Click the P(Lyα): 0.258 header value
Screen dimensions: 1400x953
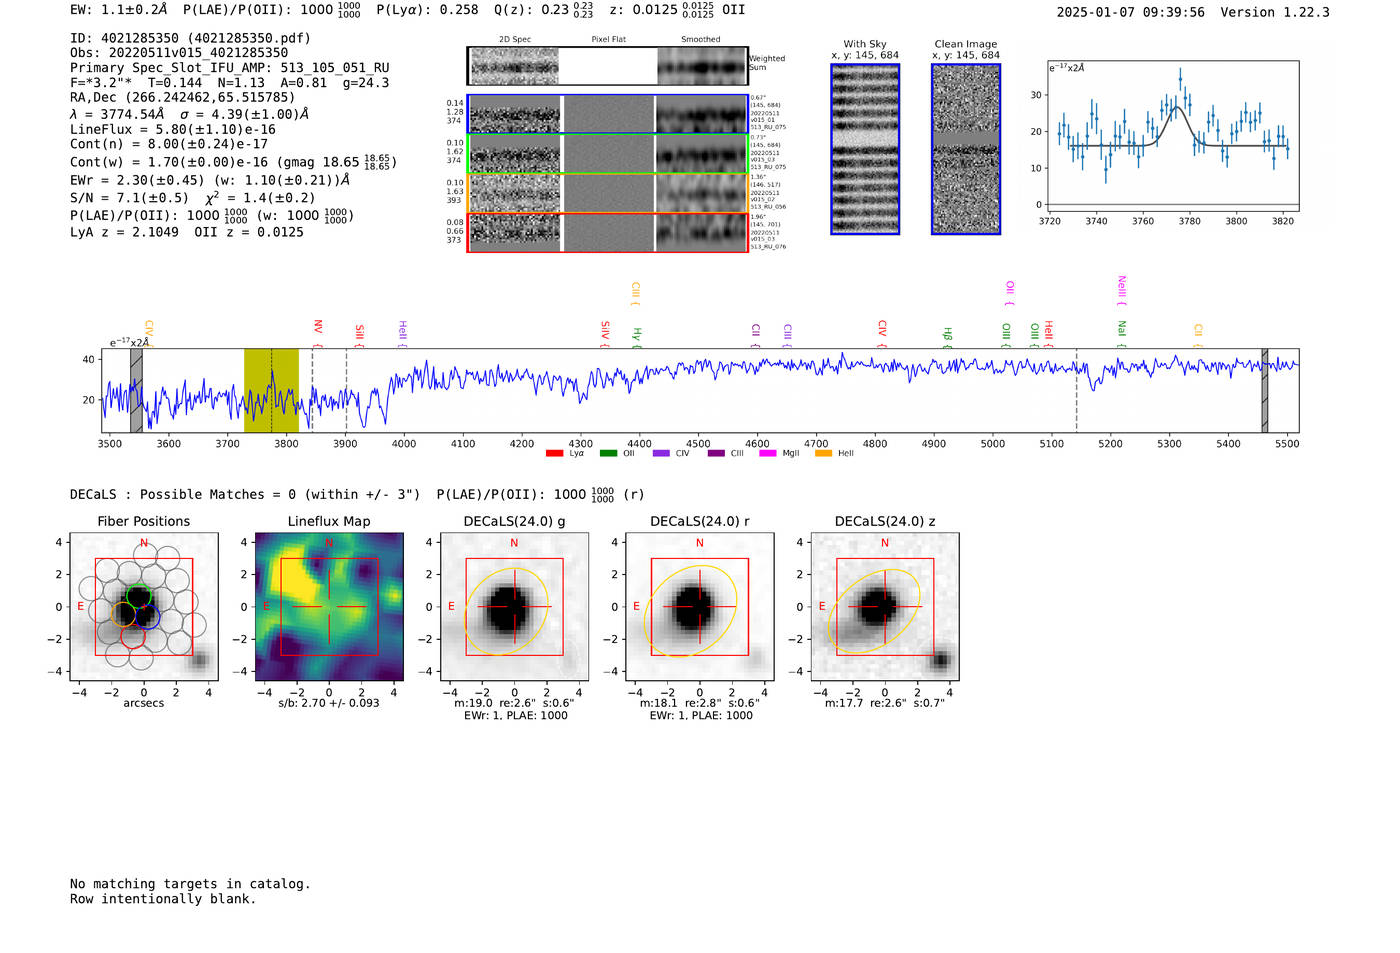point(427,9)
